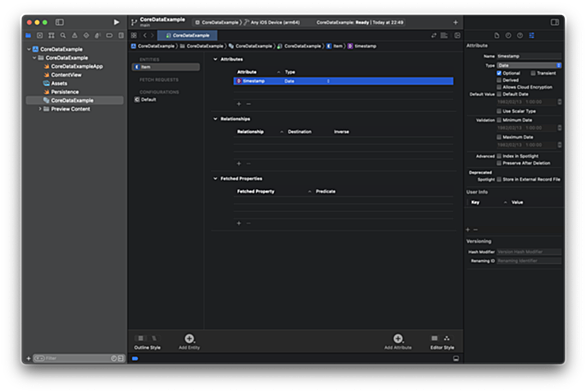Open the File inspector icon
This screenshot has width=586, height=392.
click(x=497, y=36)
